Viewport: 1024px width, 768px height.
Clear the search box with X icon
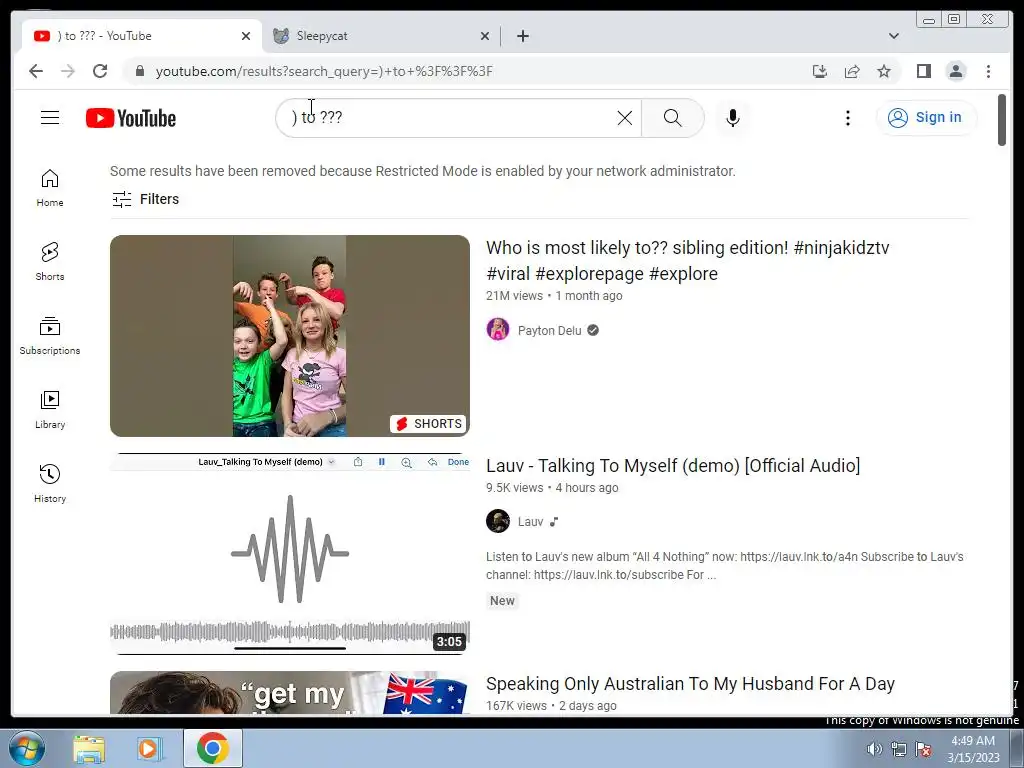[x=625, y=118]
